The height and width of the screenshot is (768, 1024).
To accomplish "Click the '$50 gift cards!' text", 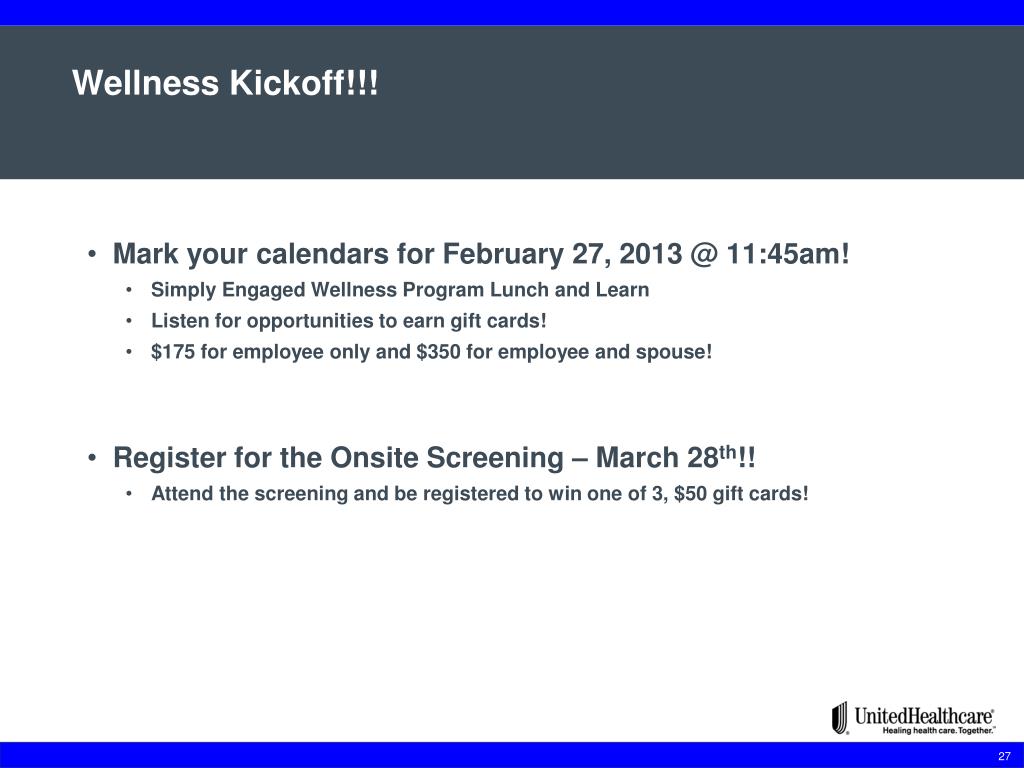I will click(x=741, y=494).
